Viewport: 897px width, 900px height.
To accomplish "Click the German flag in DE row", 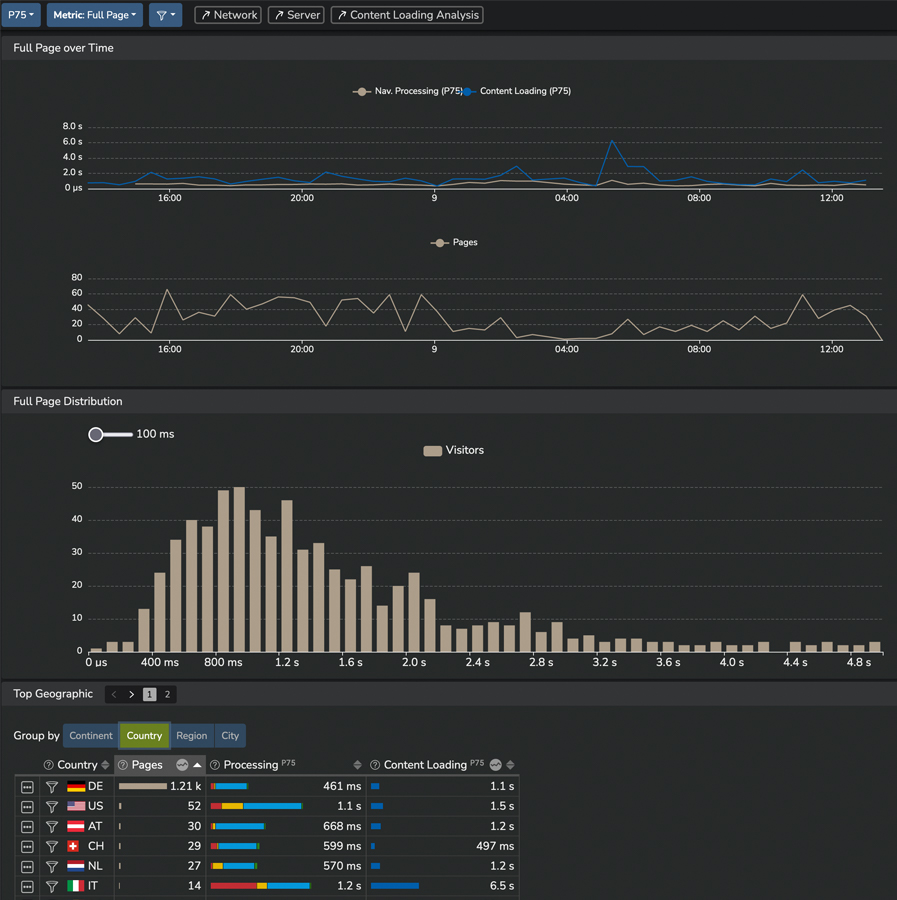I will (76, 786).
